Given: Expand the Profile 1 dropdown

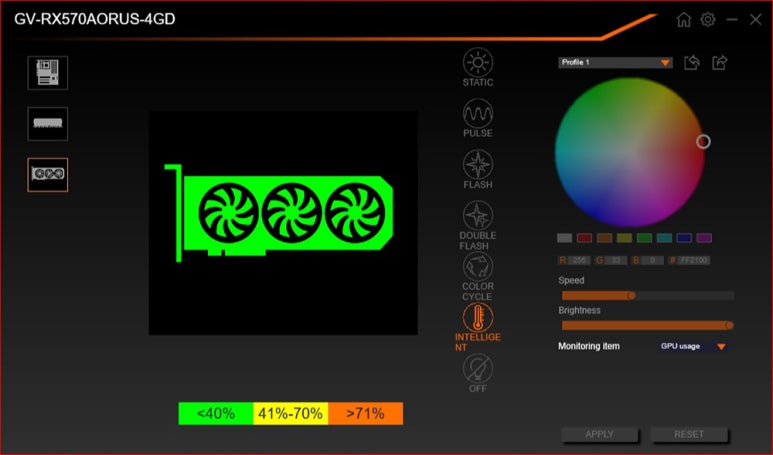Looking at the screenshot, I should (615, 62).
